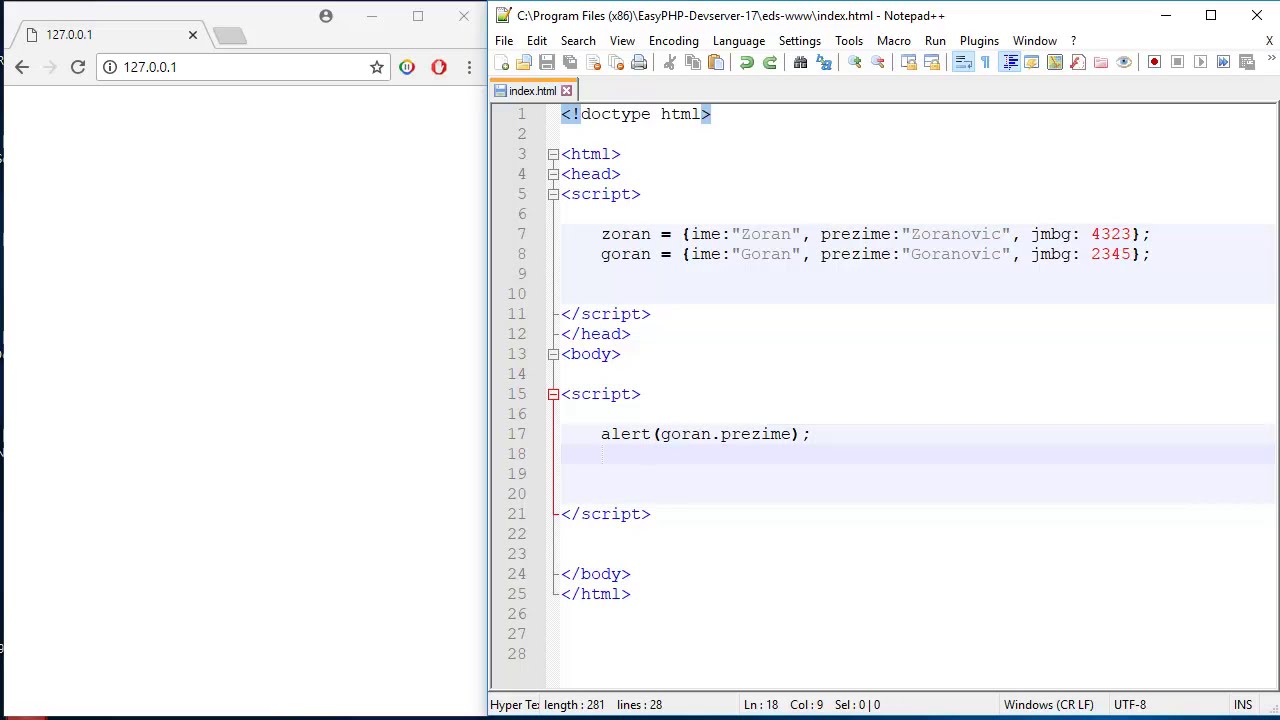Image resolution: width=1280 pixels, height=720 pixels.
Task: Undo the last edit via toolbar
Action: point(747,62)
